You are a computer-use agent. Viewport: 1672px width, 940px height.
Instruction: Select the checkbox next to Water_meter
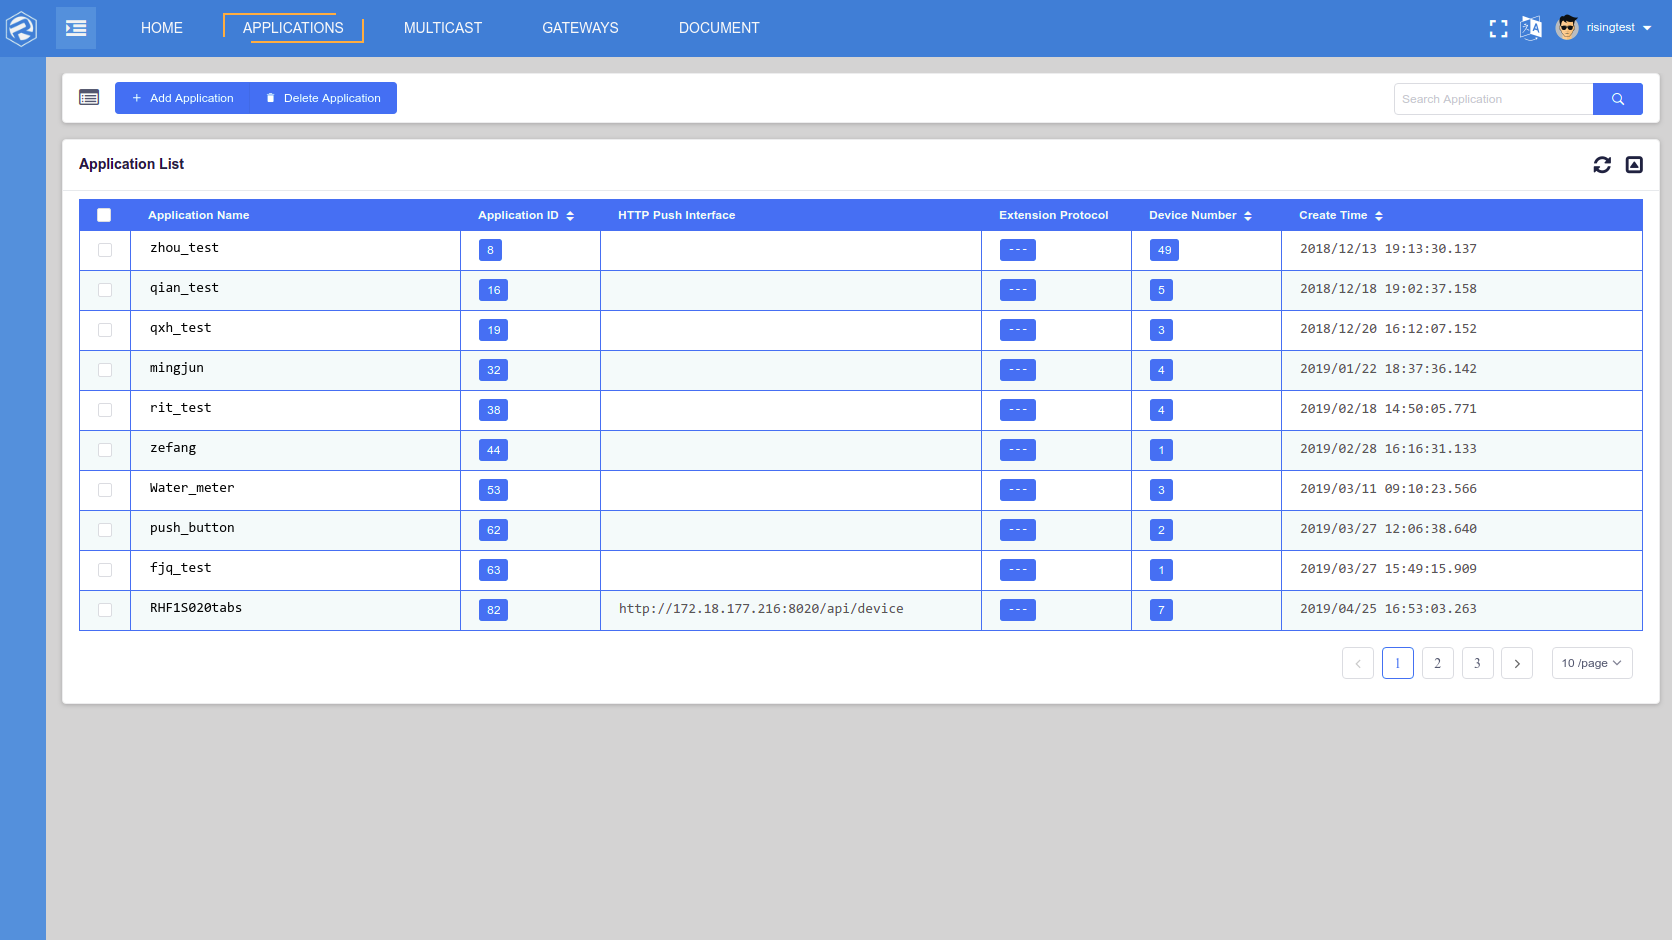pos(104,489)
